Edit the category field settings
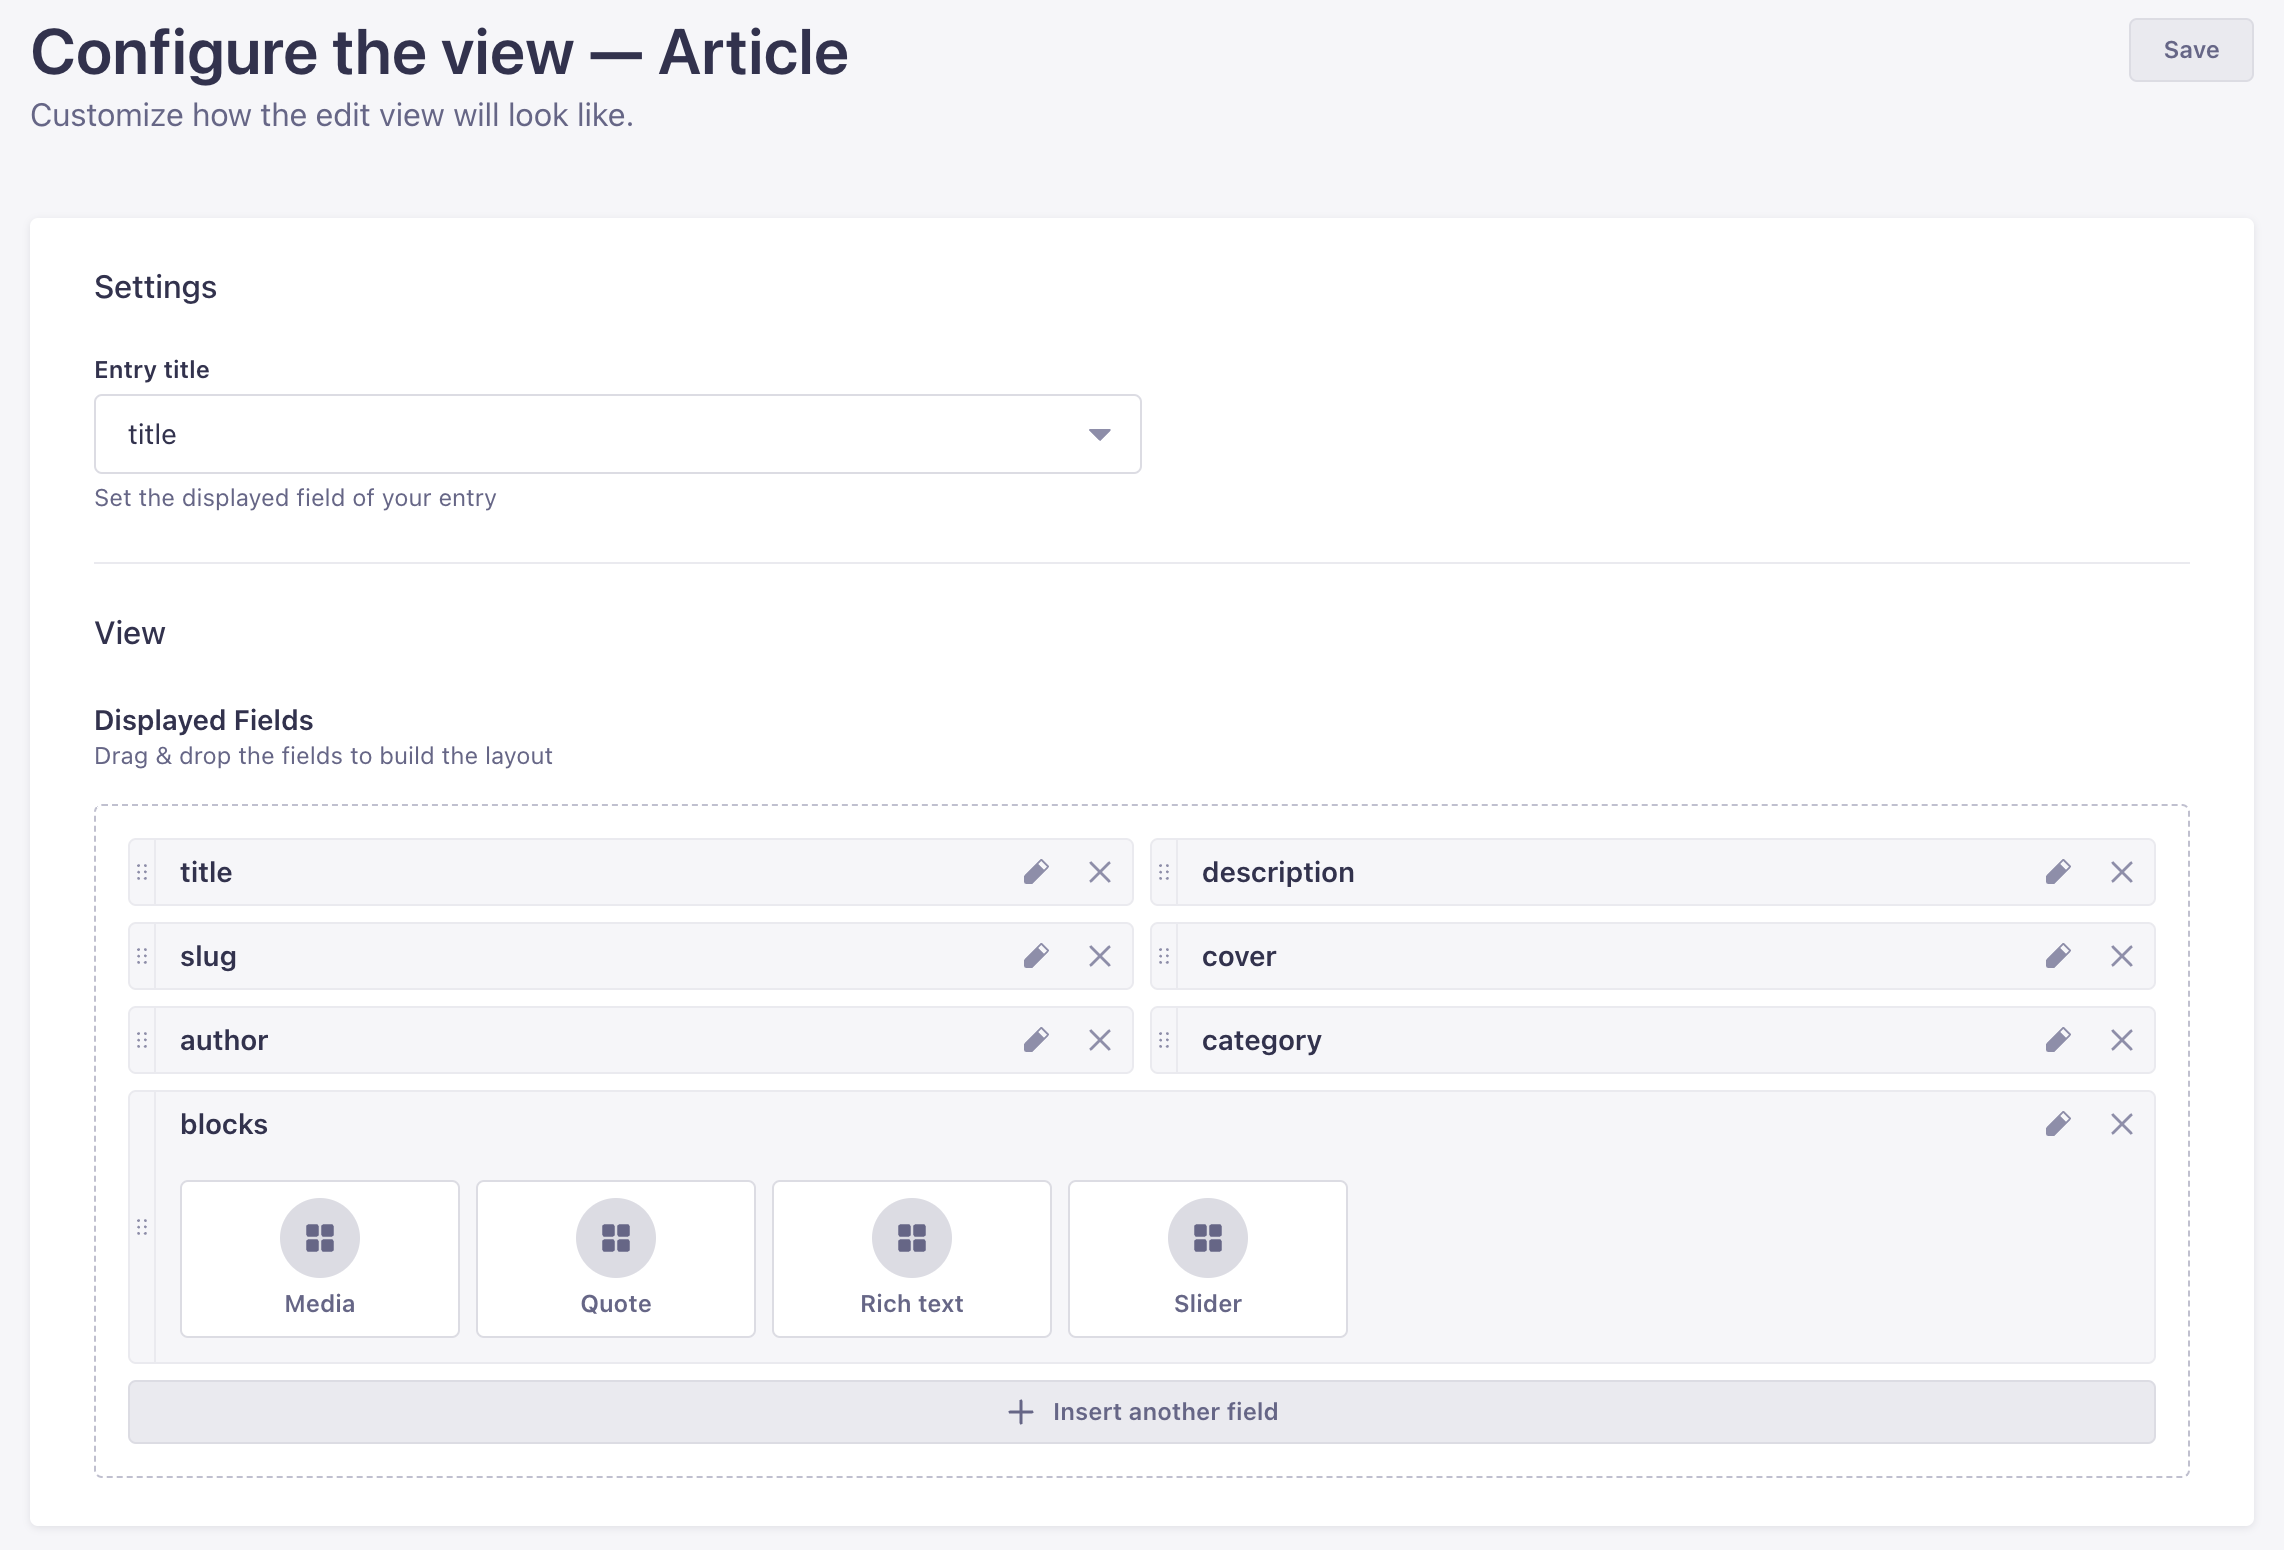The height and width of the screenshot is (1550, 2284). click(x=2058, y=1039)
